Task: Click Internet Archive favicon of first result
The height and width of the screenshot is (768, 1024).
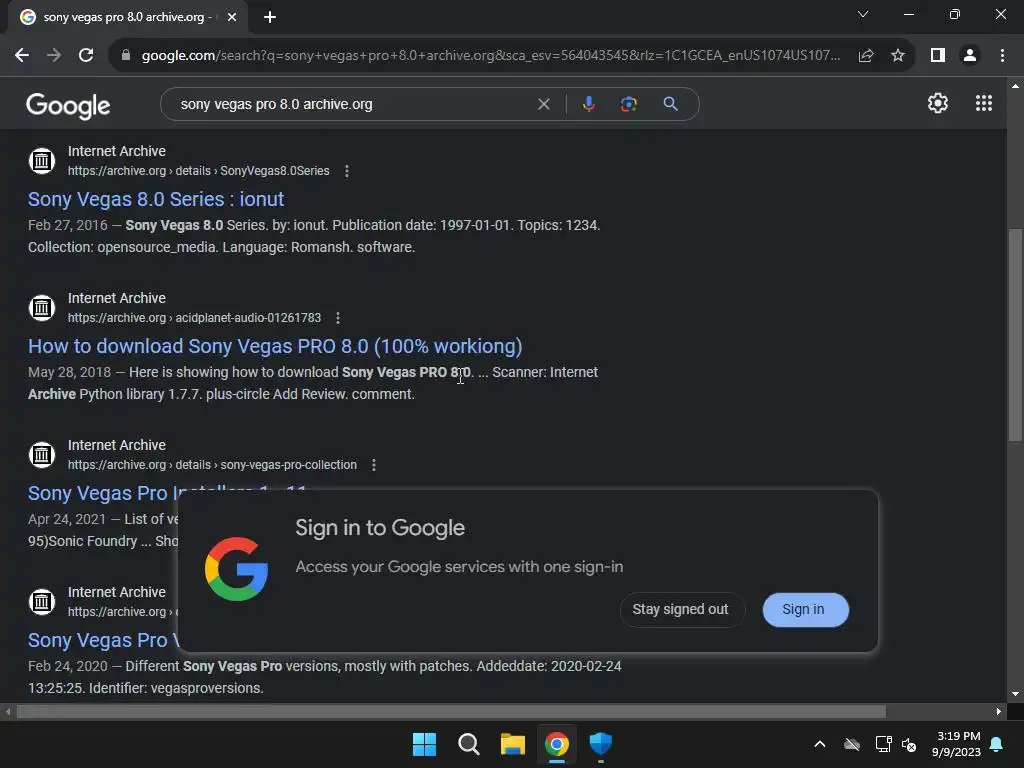Action: 42,160
